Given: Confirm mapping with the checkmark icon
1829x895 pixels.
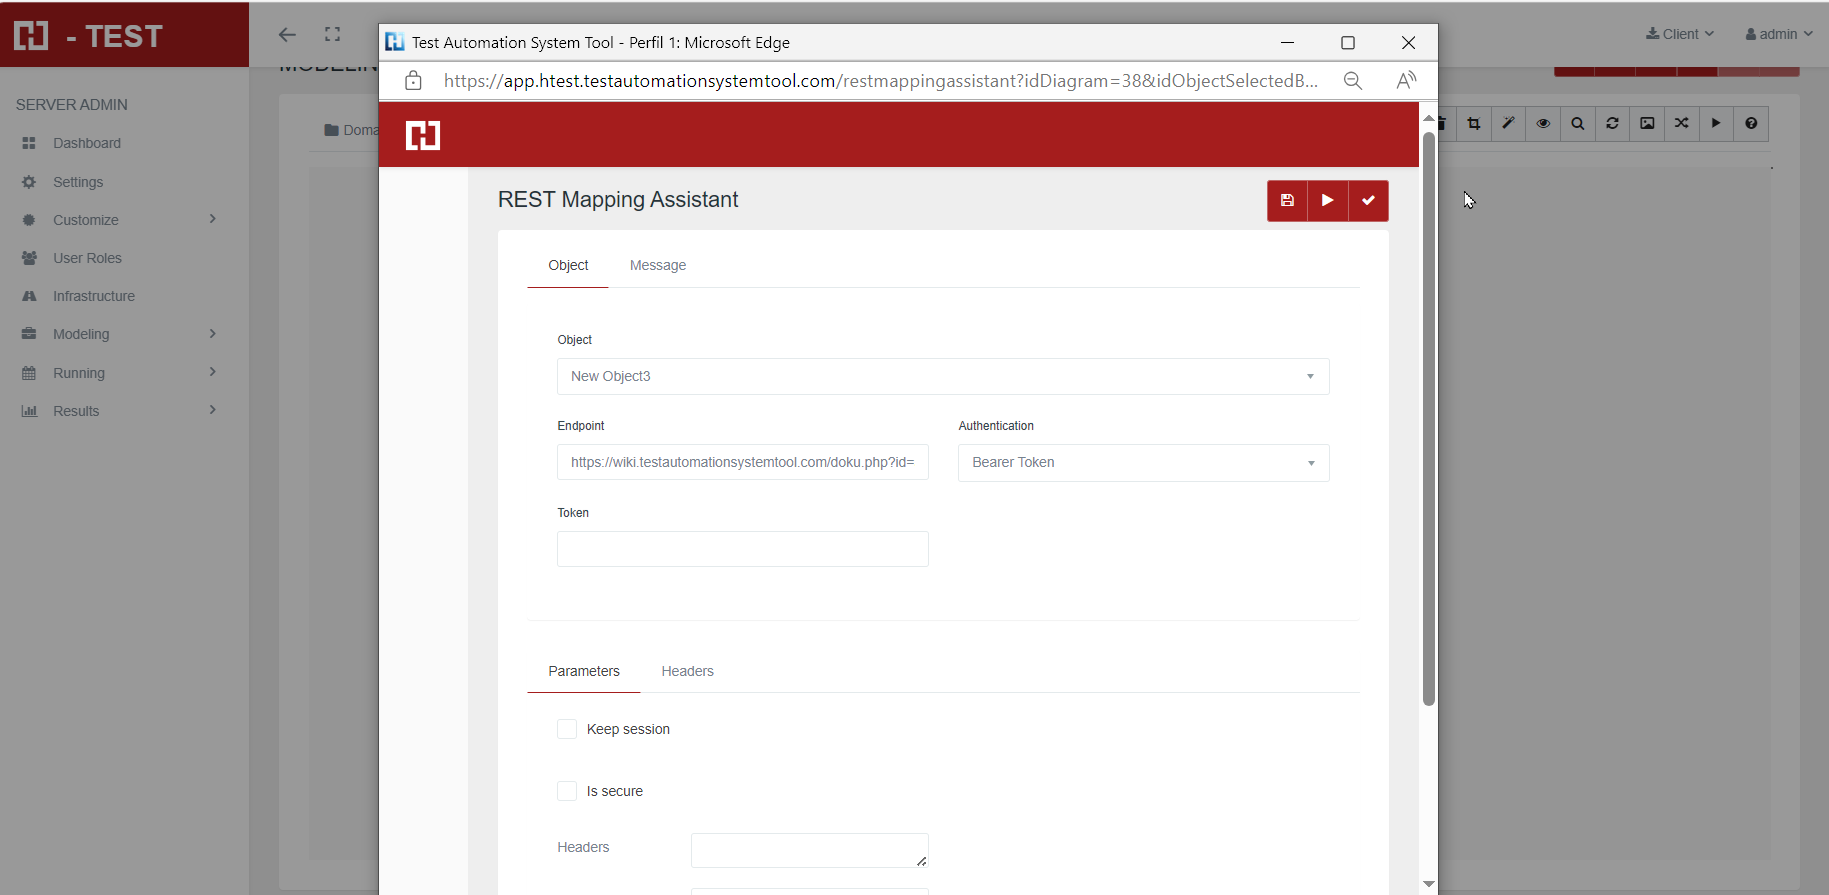Looking at the screenshot, I should tap(1368, 201).
